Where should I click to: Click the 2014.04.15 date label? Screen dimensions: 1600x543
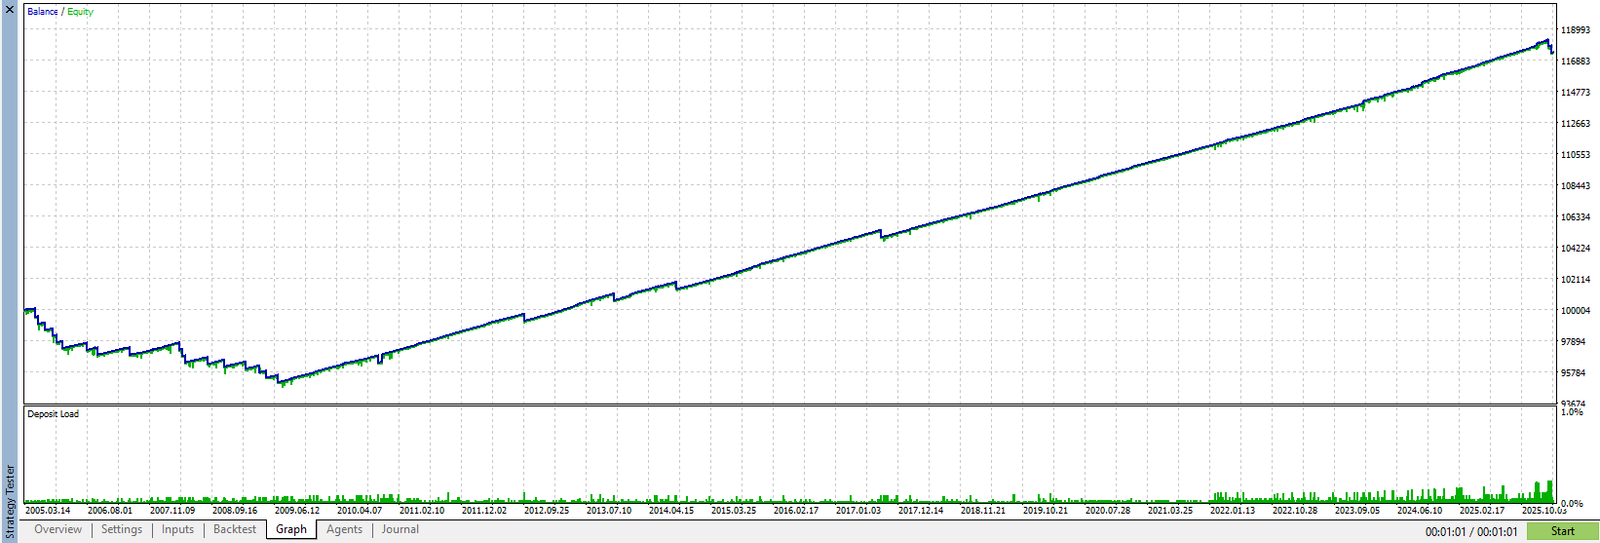pos(671,511)
